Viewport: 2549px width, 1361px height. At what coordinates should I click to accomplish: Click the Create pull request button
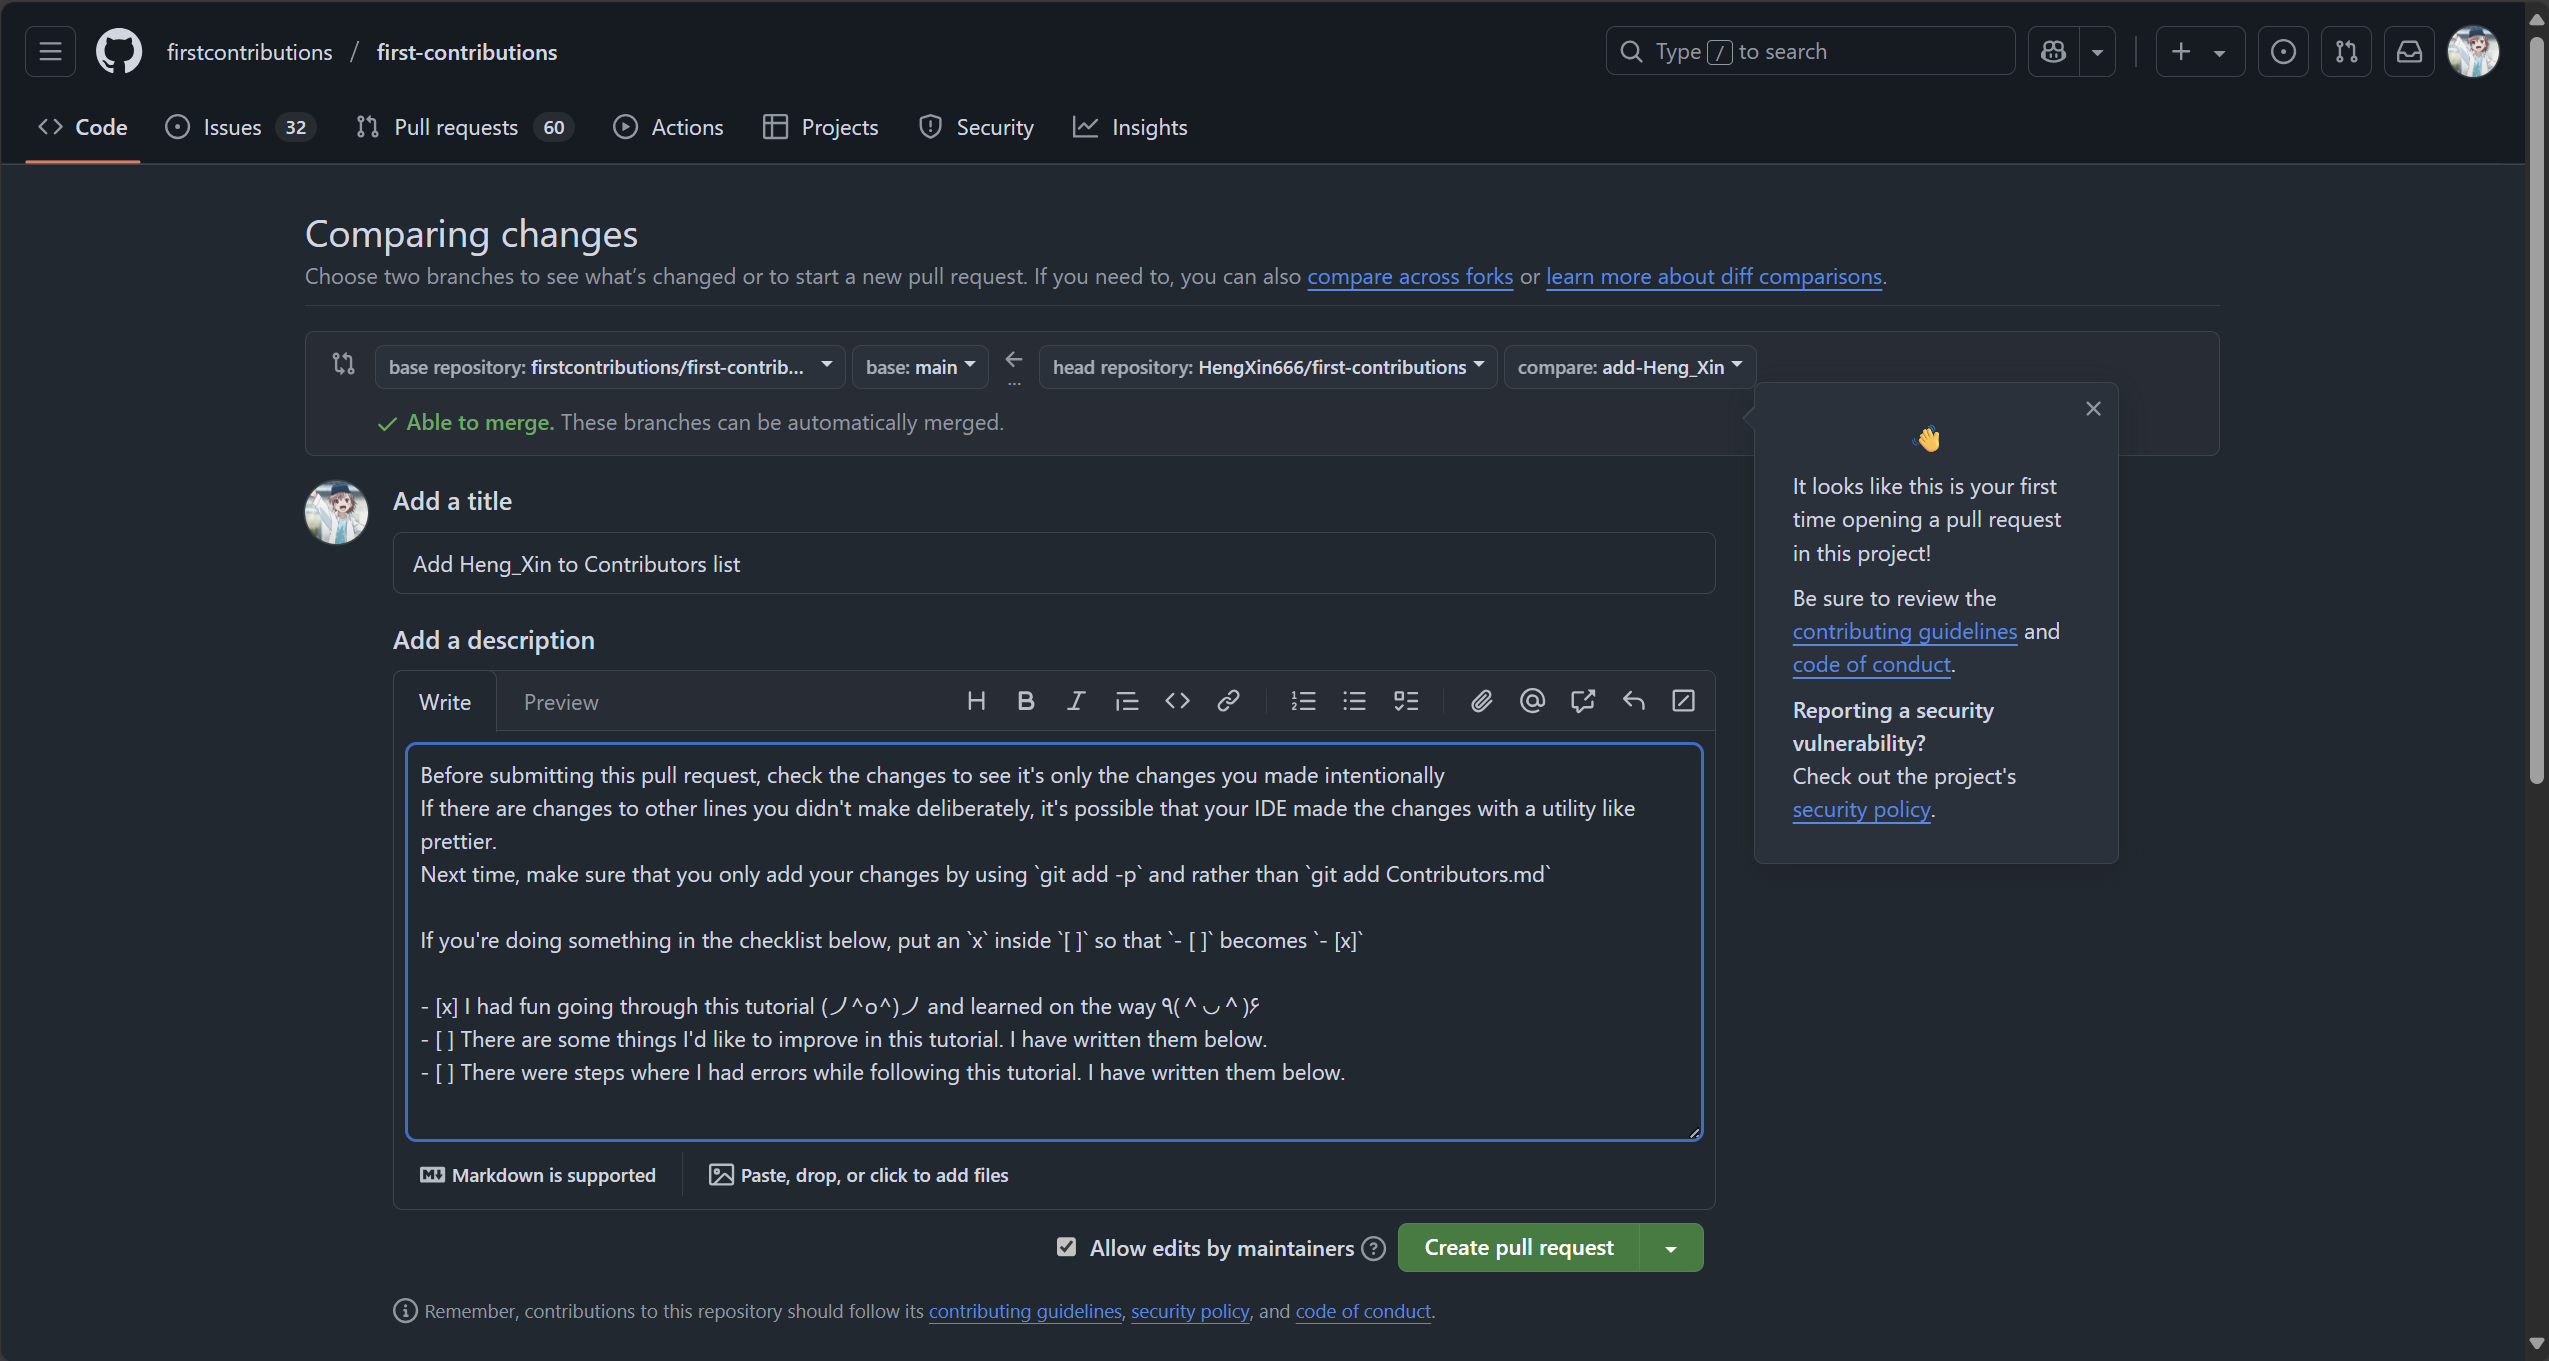pyautogui.click(x=1518, y=1248)
